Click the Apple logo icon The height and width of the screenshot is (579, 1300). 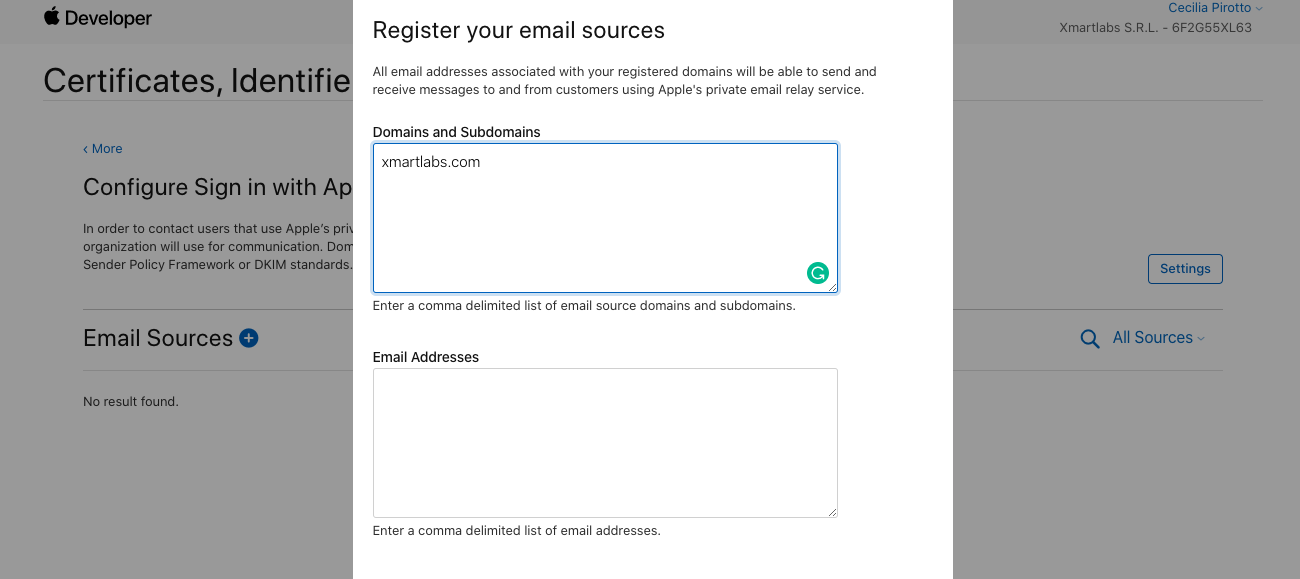[52, 17]
